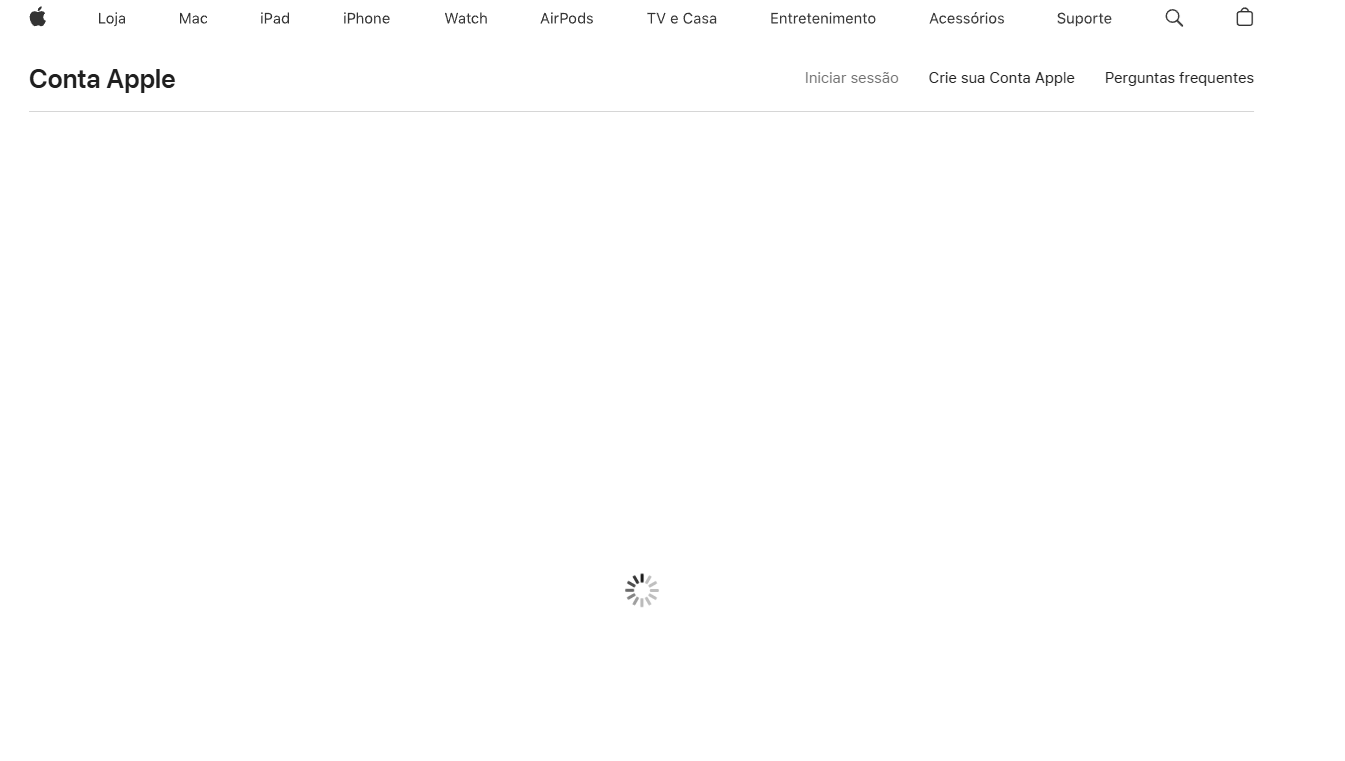Open the TV e Casa menu
This screenshot has height=761, width=1345.
point(682,19)
